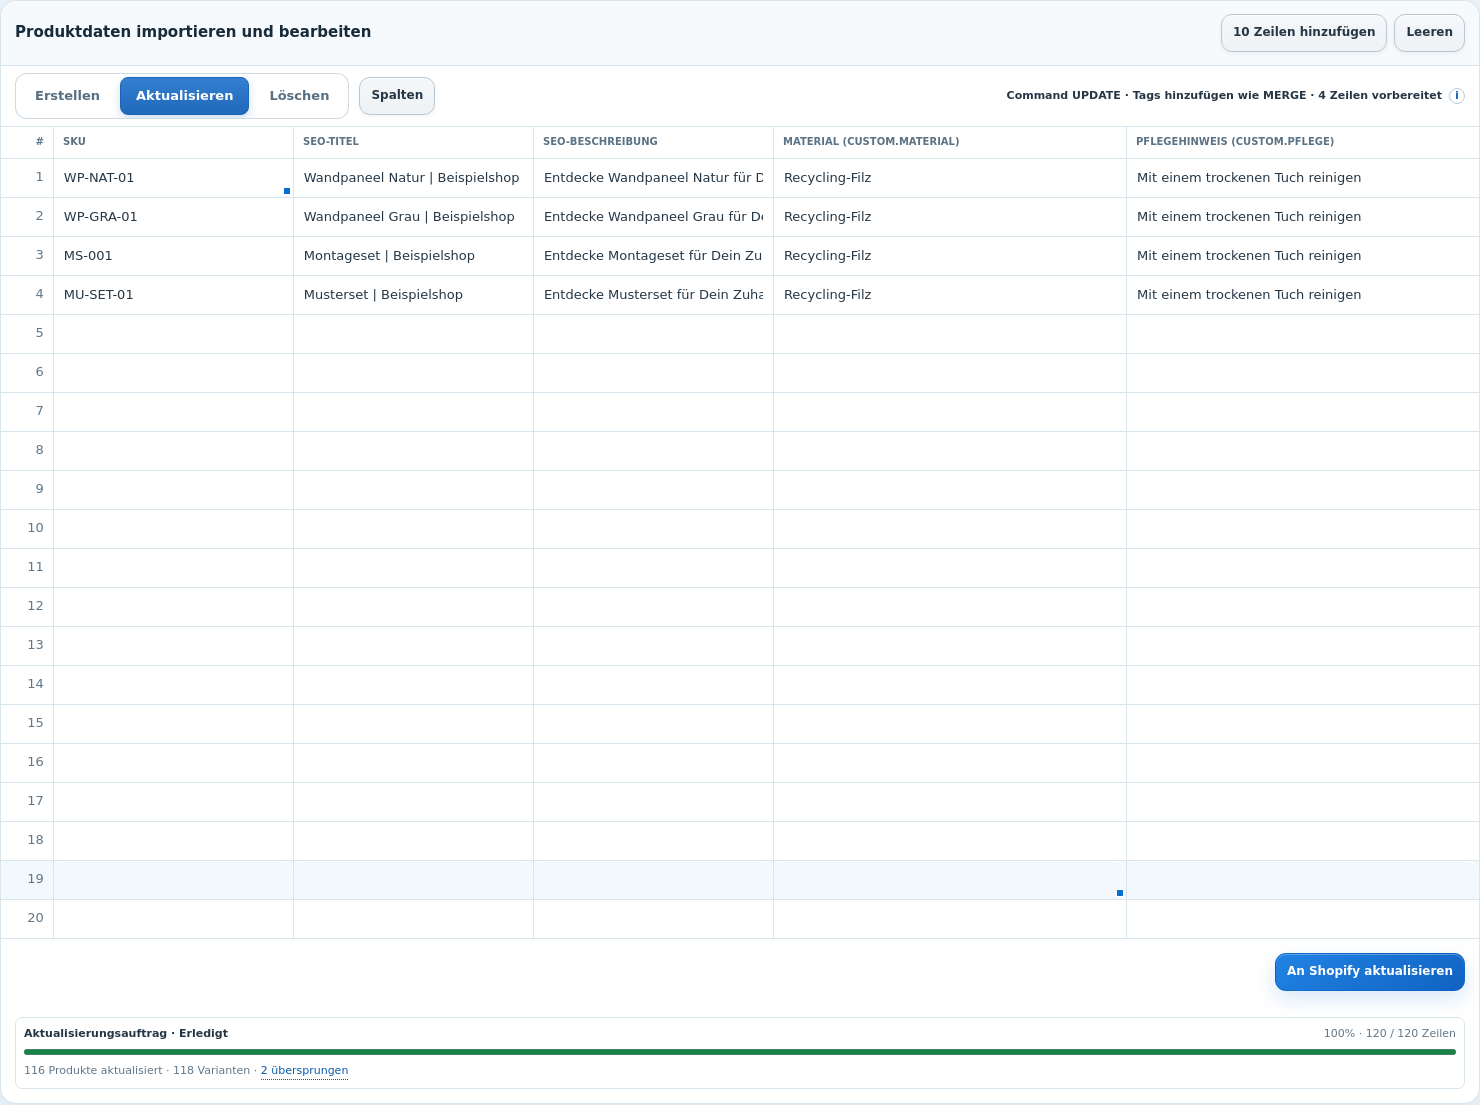Click the Leeren button
1480x1105 pixels.
pyautogui.click(x=1429, y=33)
